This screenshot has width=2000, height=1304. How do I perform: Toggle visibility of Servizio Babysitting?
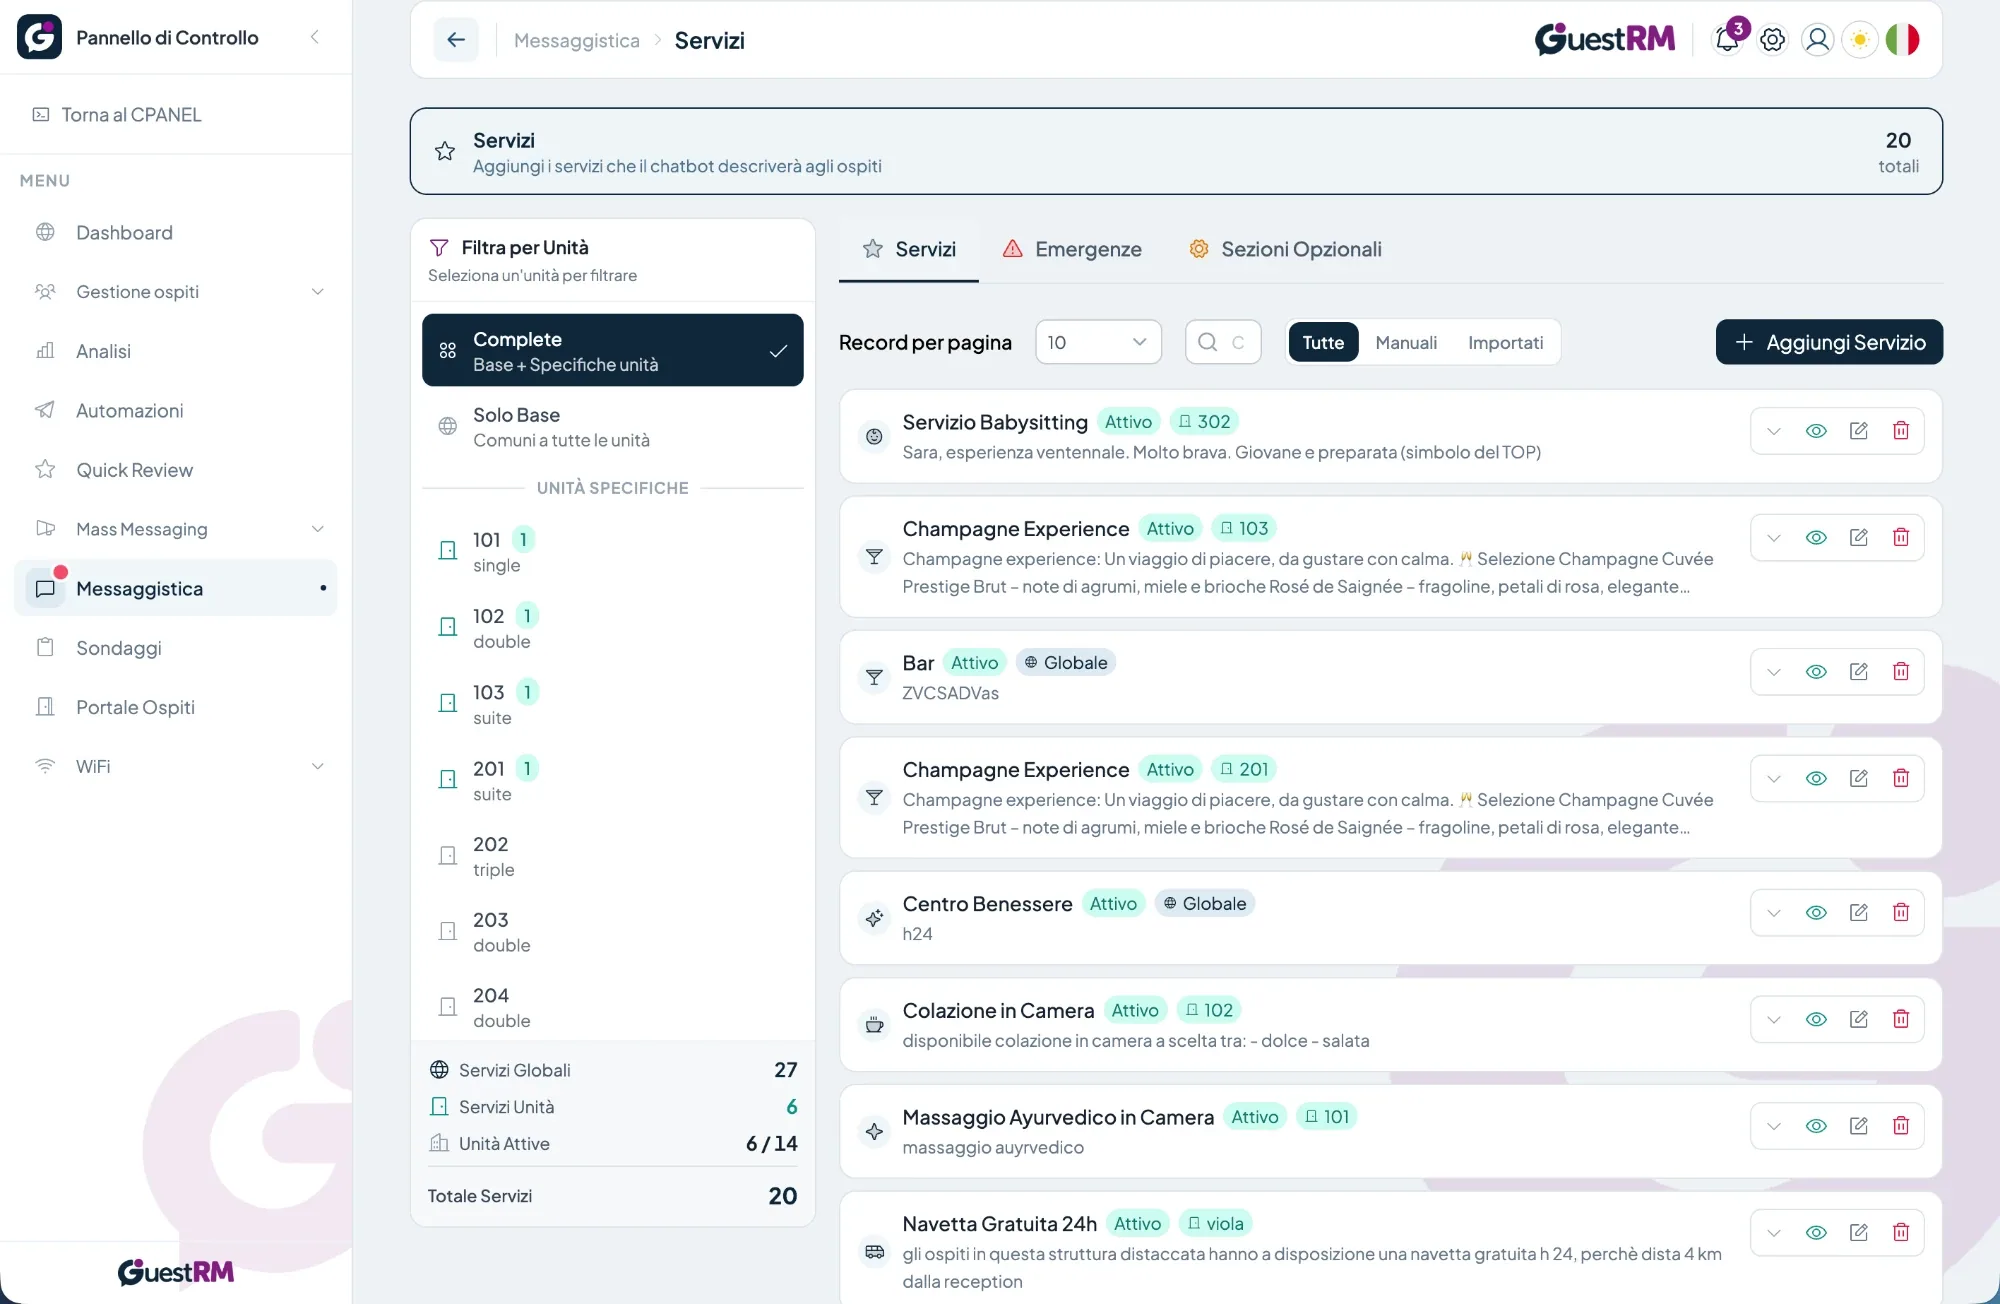click(1816, 431)
